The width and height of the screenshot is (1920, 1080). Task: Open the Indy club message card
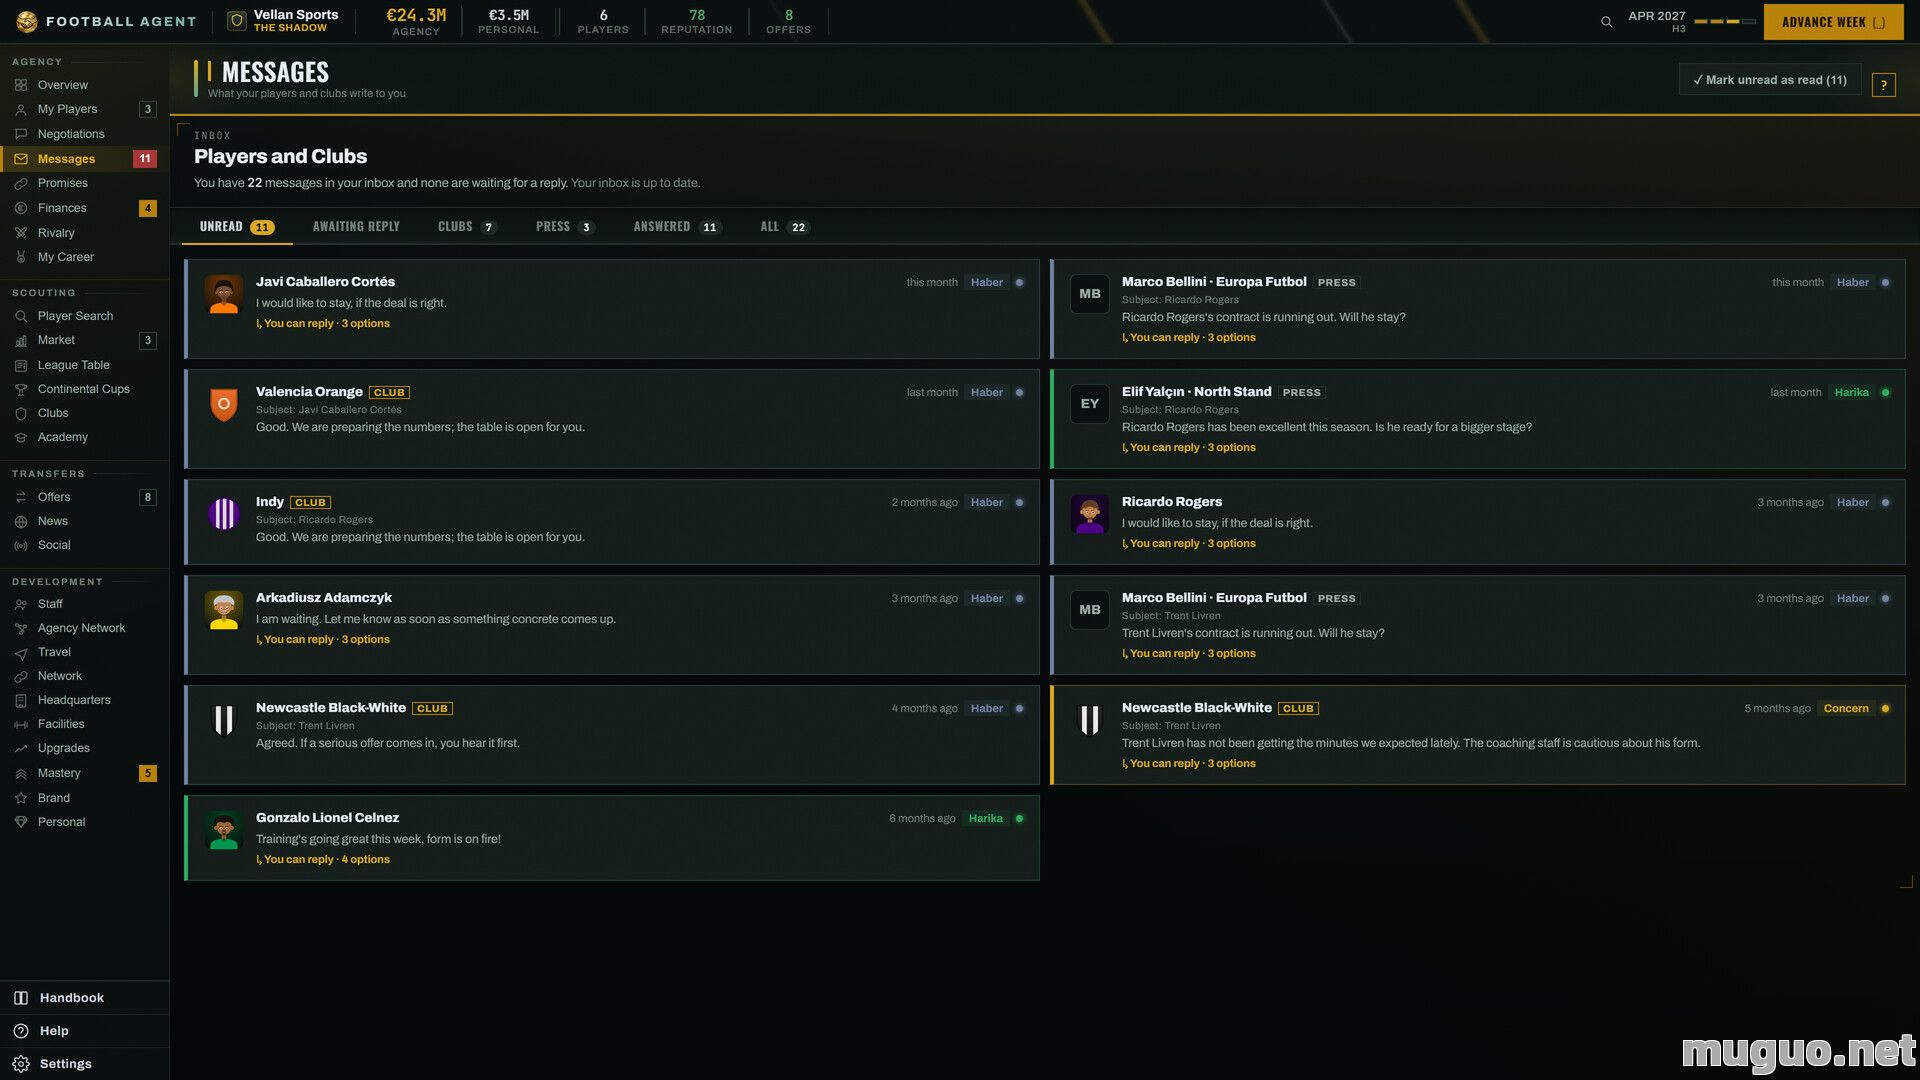(x=612, y=521)
